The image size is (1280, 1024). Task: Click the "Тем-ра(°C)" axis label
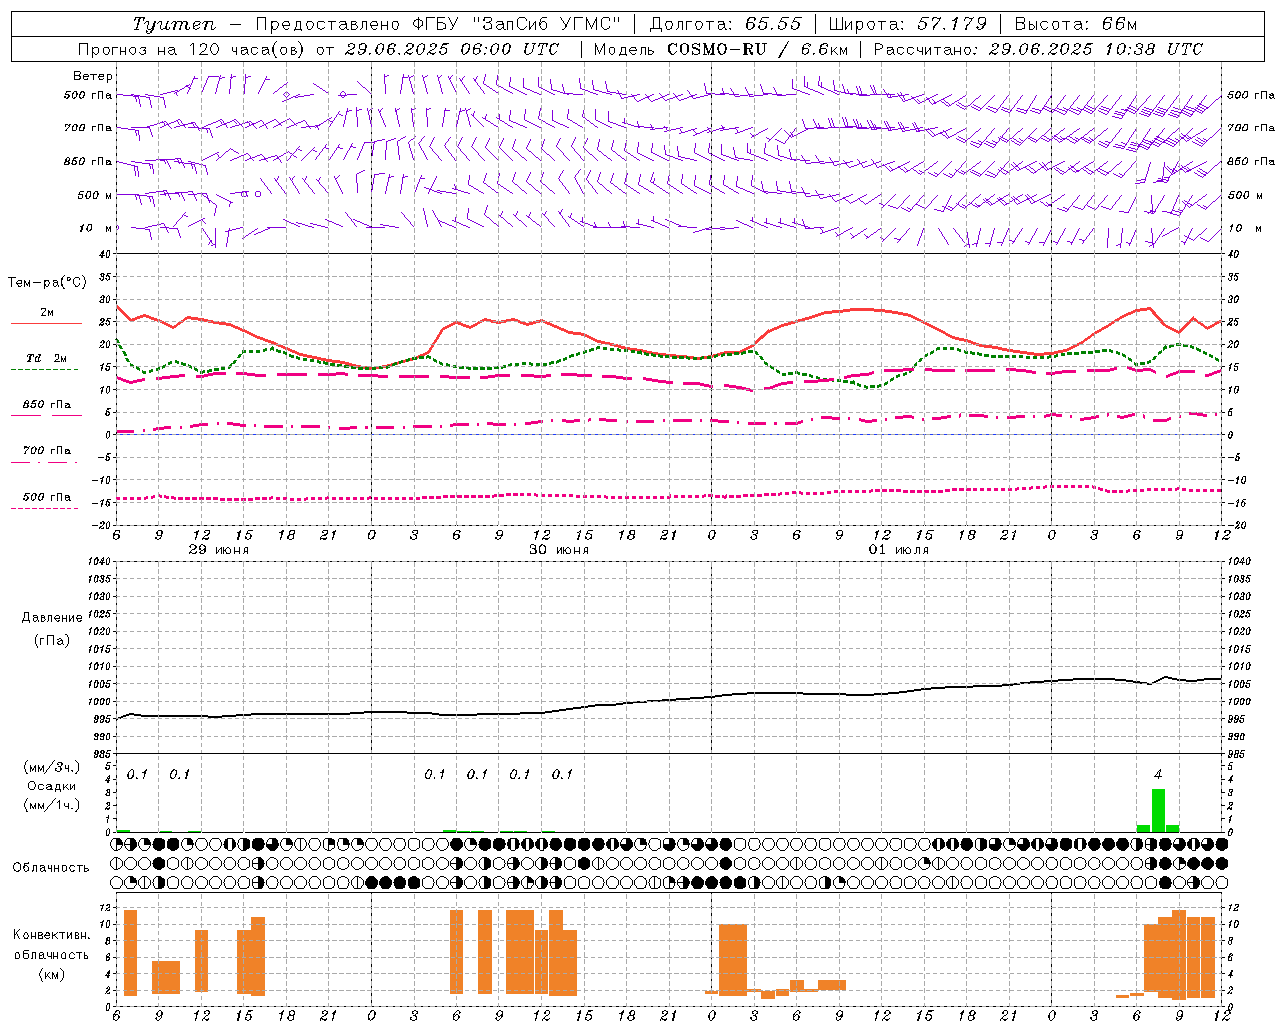[x=47, y=283]
